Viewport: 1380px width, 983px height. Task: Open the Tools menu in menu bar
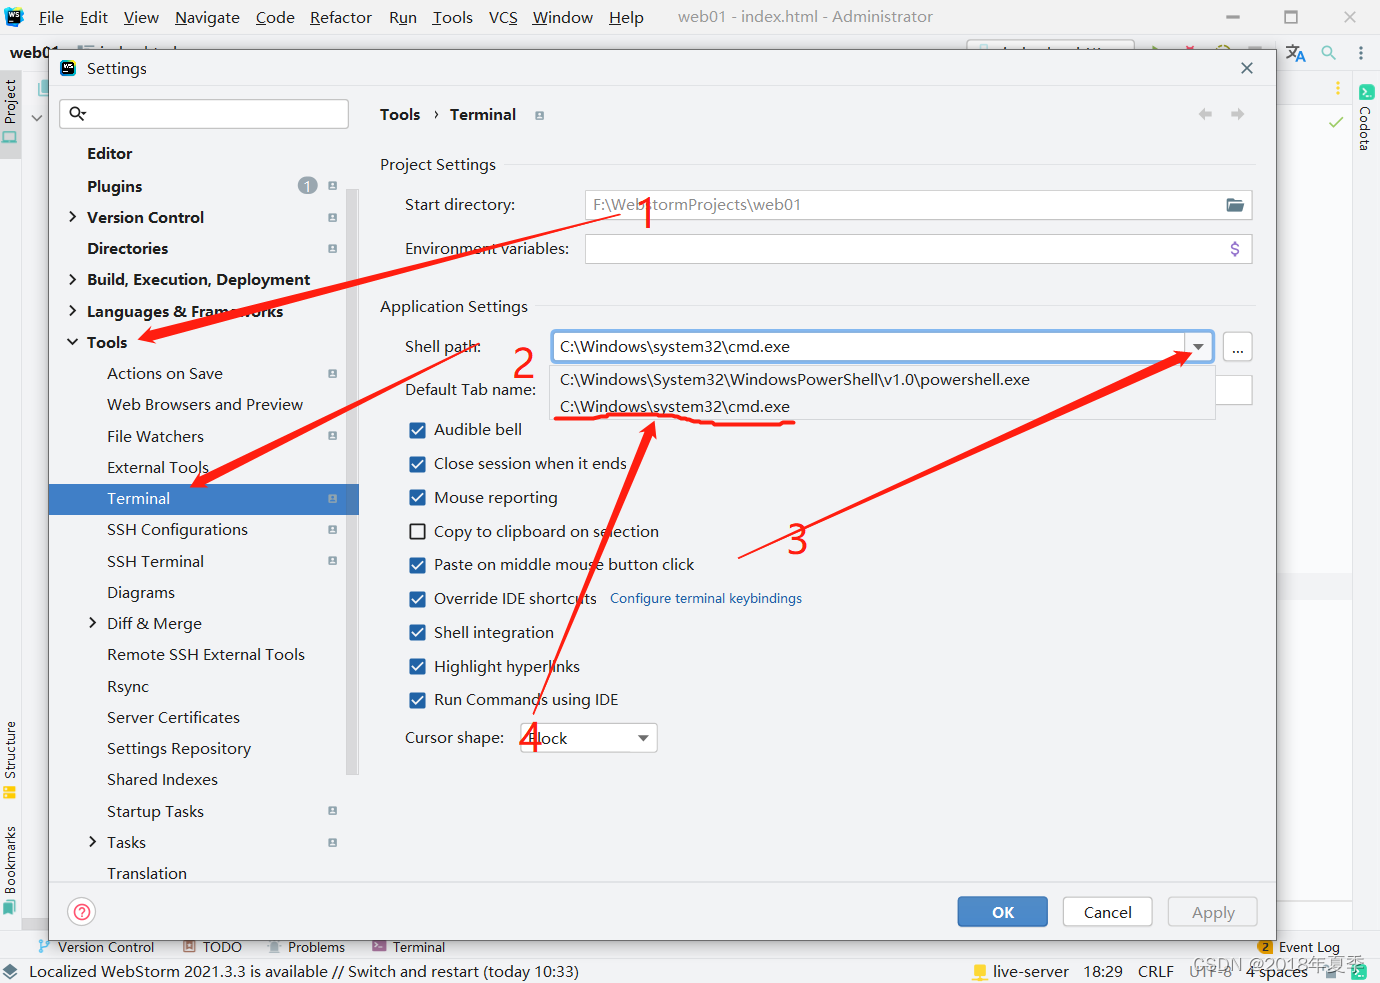(x=453, y=17)
